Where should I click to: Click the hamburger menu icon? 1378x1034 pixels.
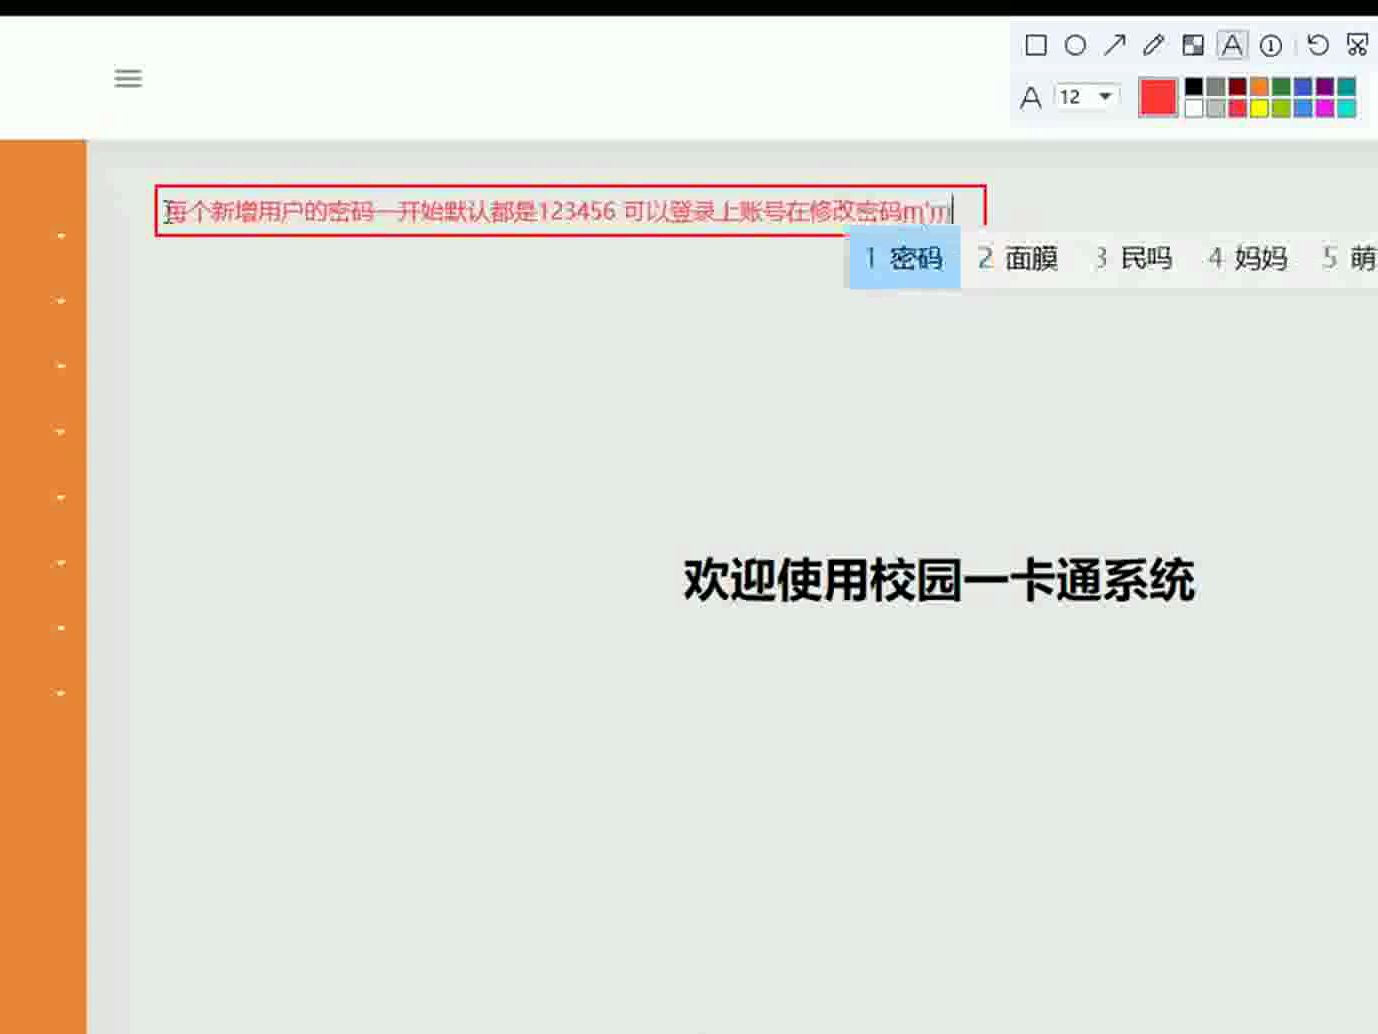click(x=128, y=78)
